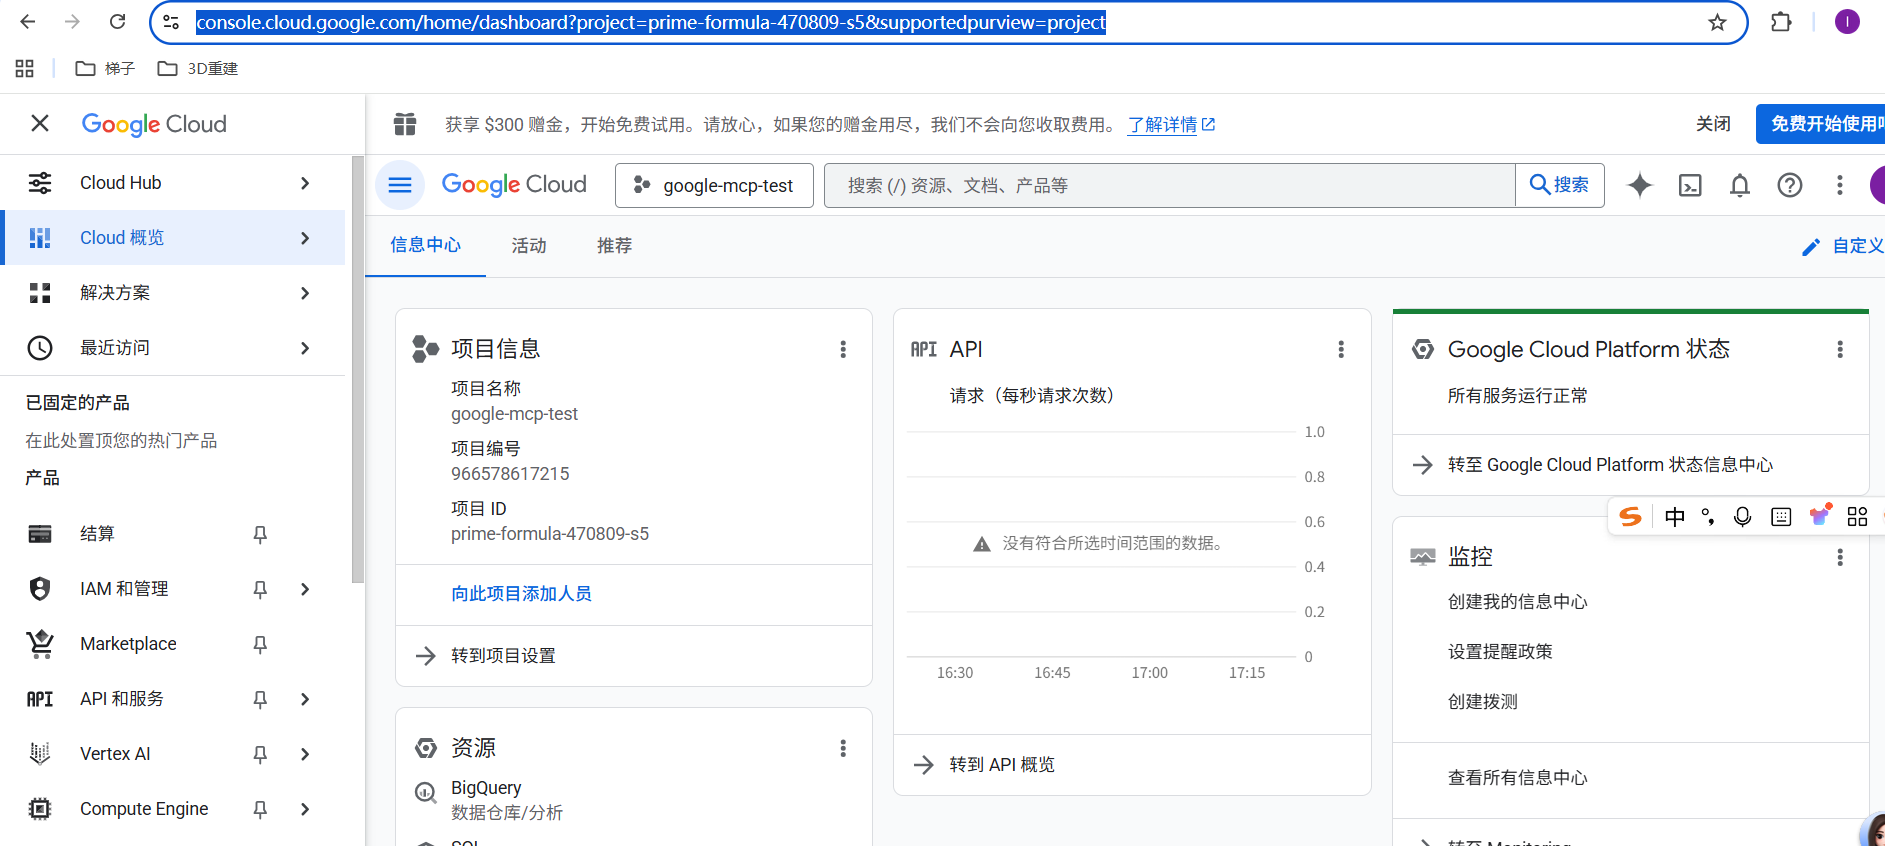The width and height of the screenshot is (1885, 846).
Task: Open more options on API card
Action: pos(1341,349)
